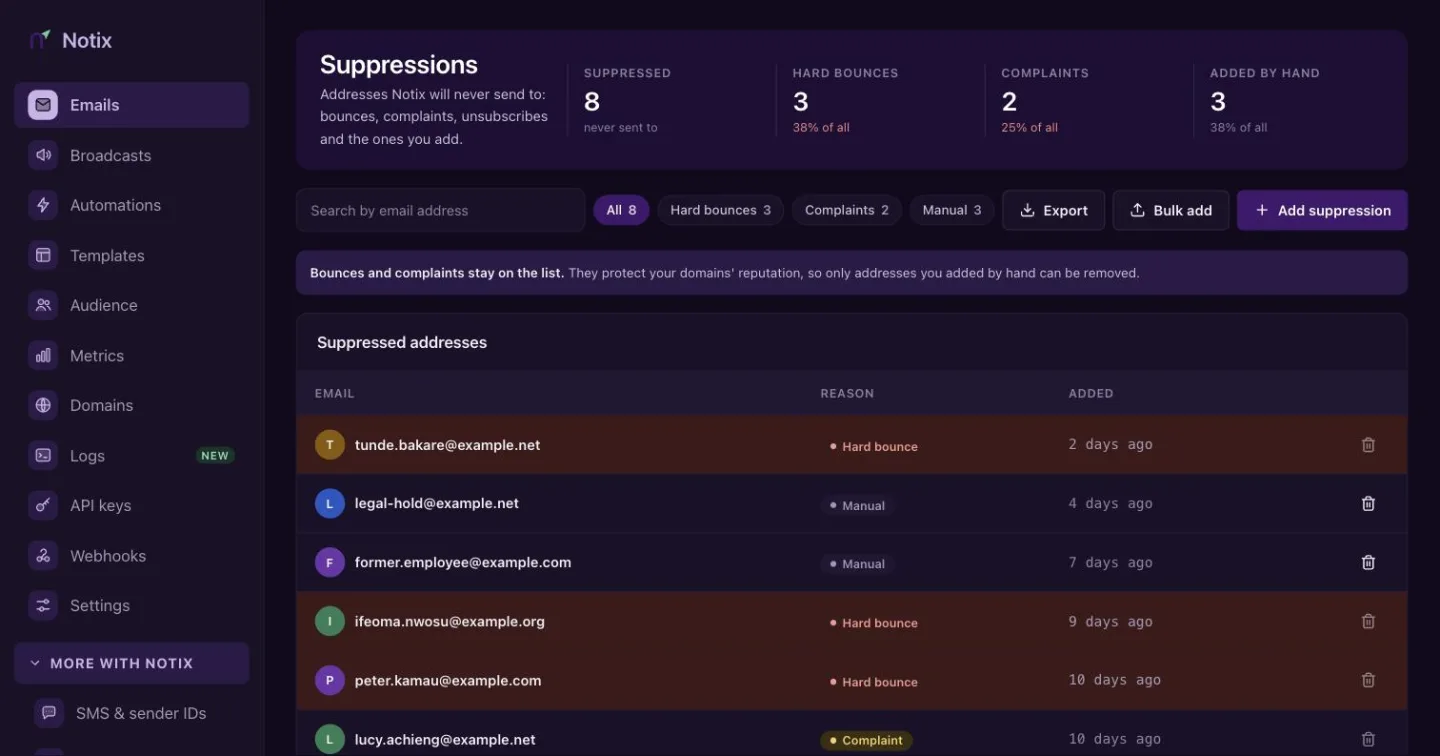The height and width of the screenshot is (756, 1440).
Task: Click the Export button
Action: 1053,210
